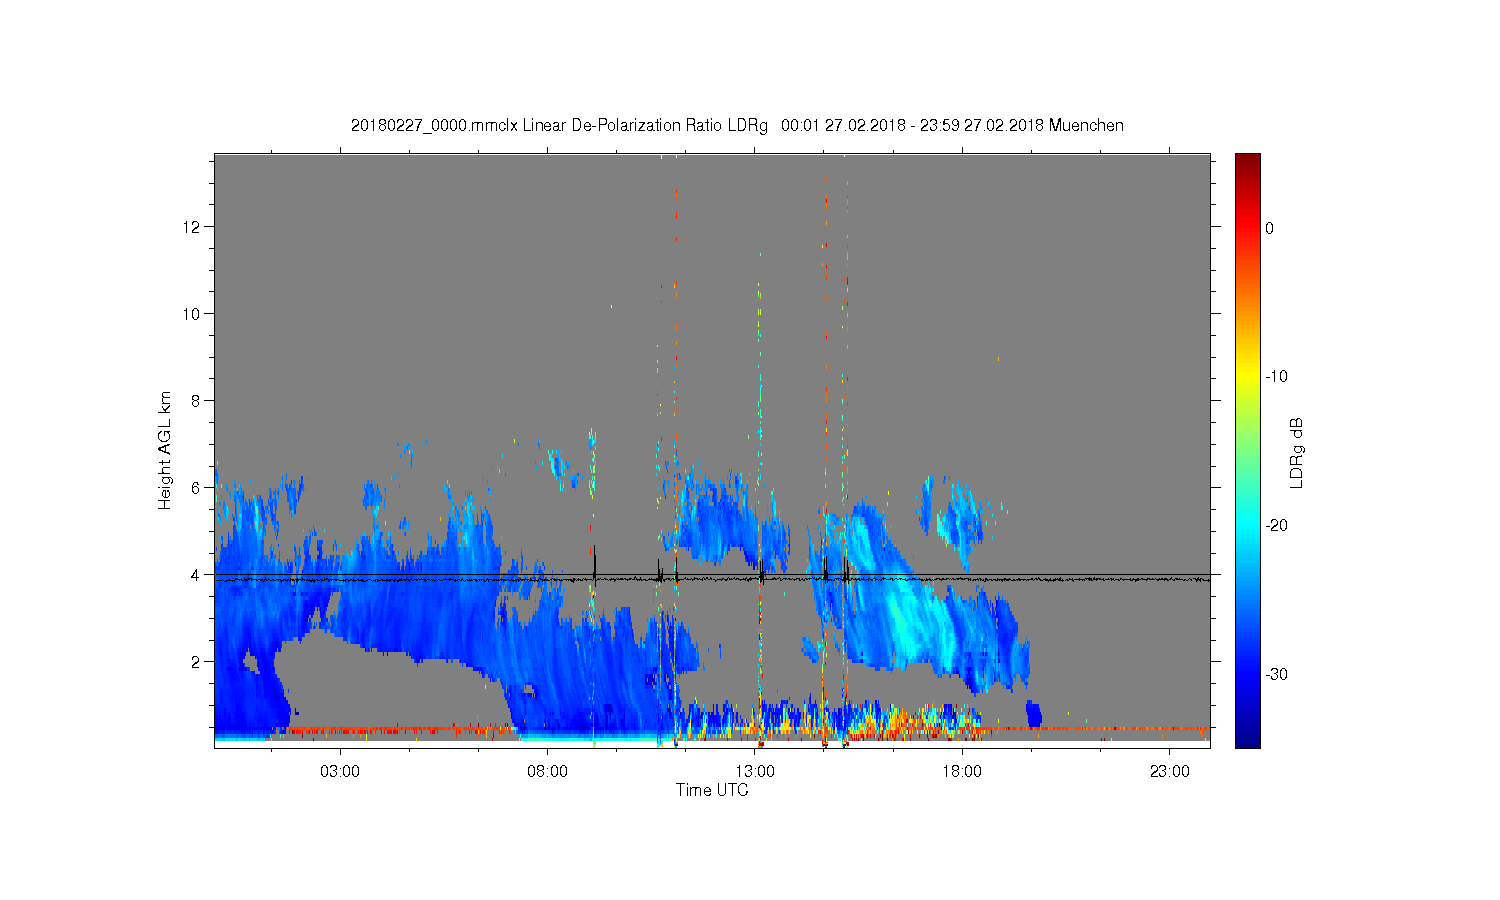Click the height tick label 6
This screenshot has width=1500, height=900.
(x=196, y=488)
